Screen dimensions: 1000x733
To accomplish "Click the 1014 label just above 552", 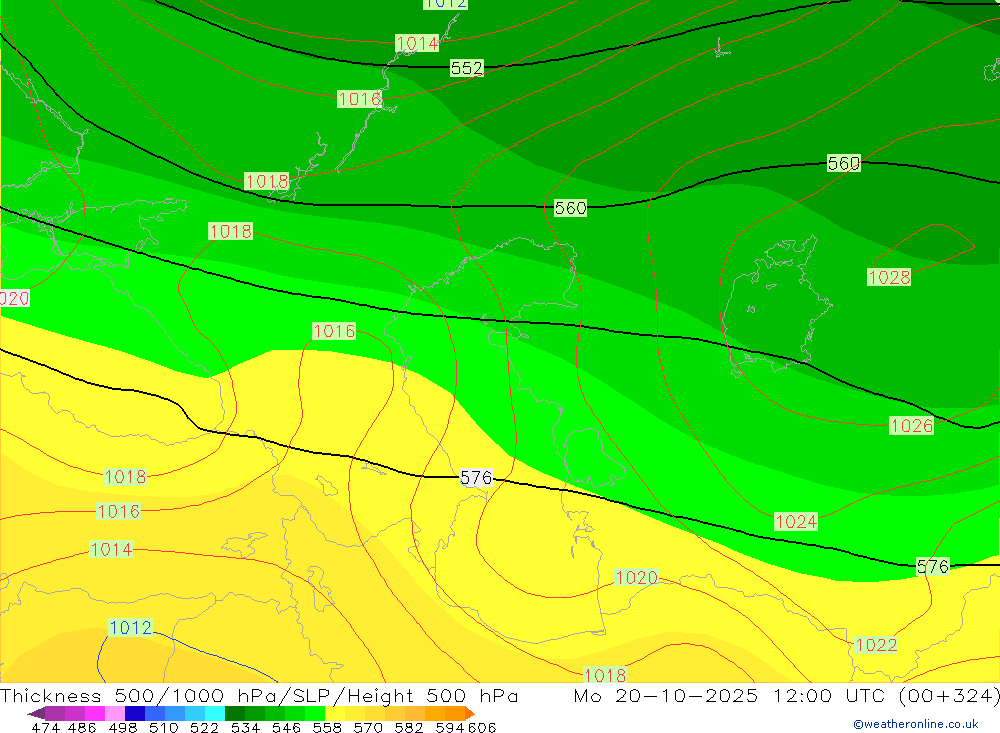I will (x=417, y=43).
